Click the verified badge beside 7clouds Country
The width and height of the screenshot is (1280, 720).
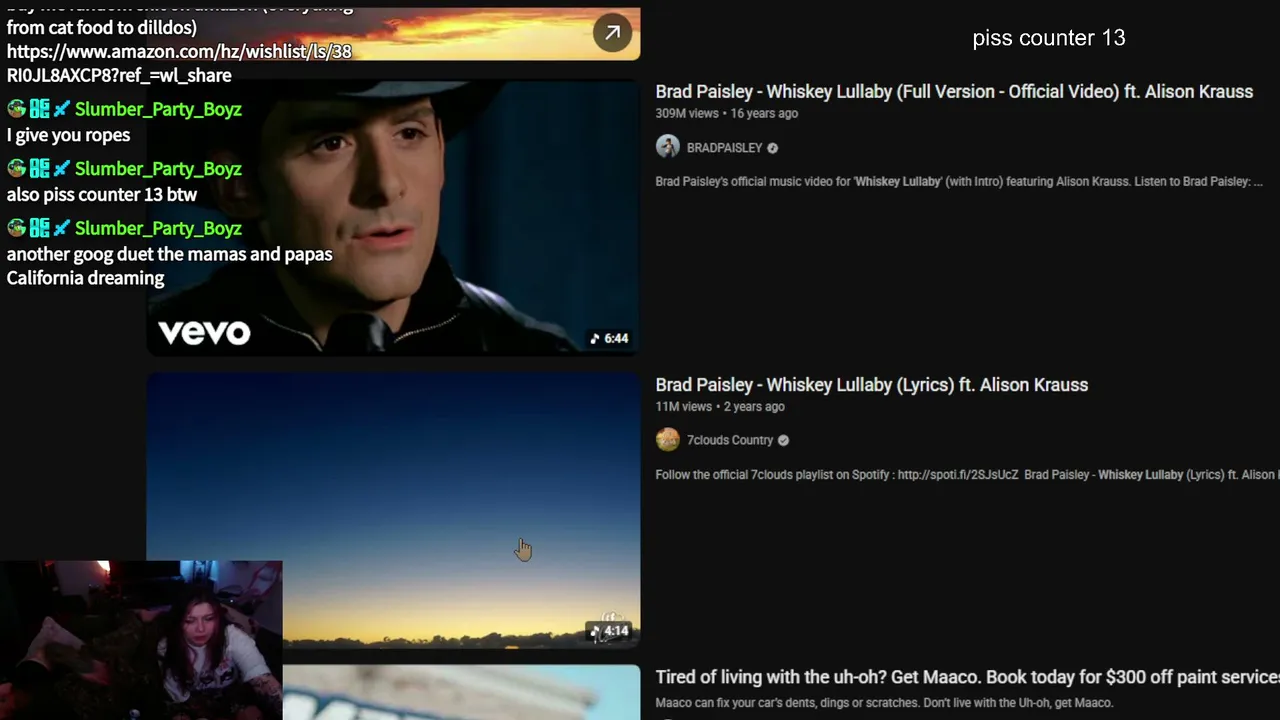coord(783,440)
